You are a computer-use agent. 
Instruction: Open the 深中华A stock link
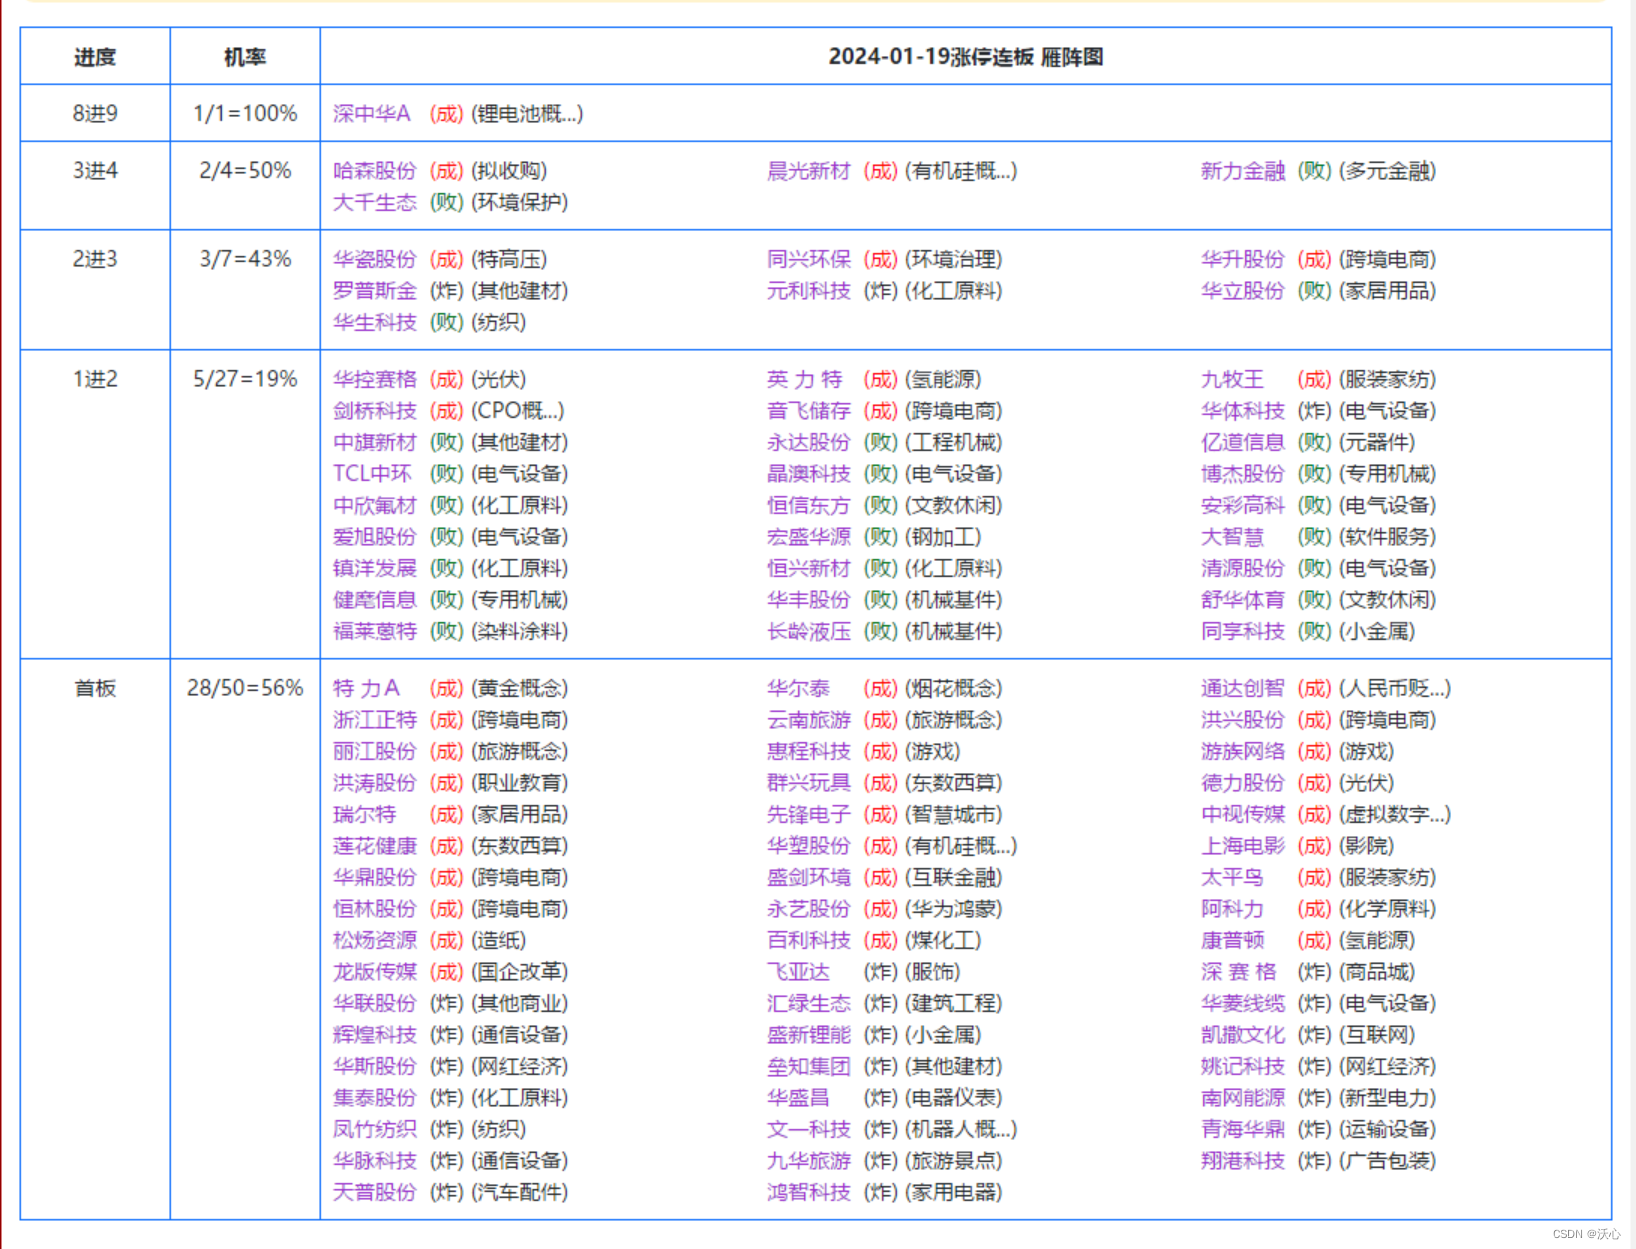372,114
